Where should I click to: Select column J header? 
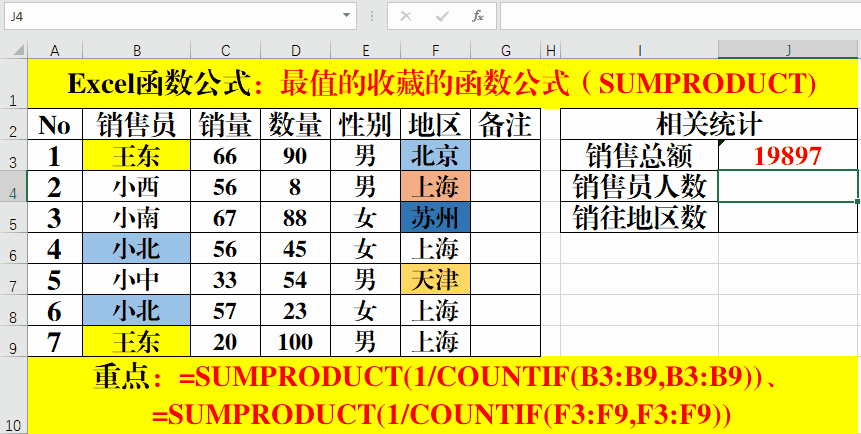click(789, 51)
